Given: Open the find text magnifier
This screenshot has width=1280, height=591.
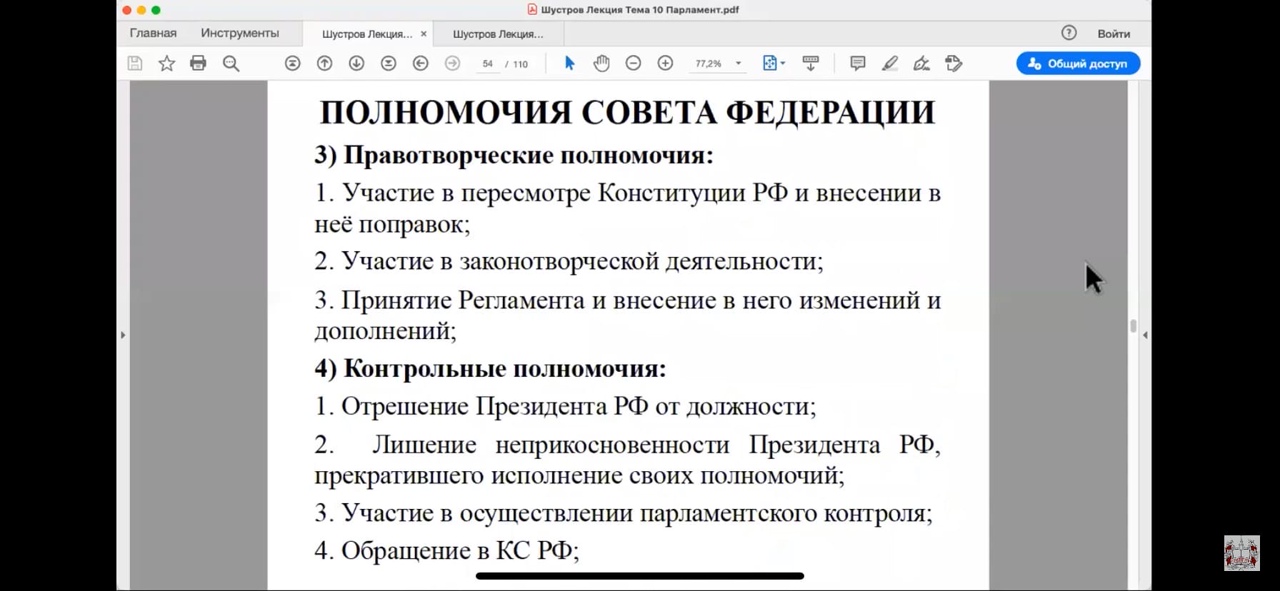Looking at the screenshot, I should 231,63.
